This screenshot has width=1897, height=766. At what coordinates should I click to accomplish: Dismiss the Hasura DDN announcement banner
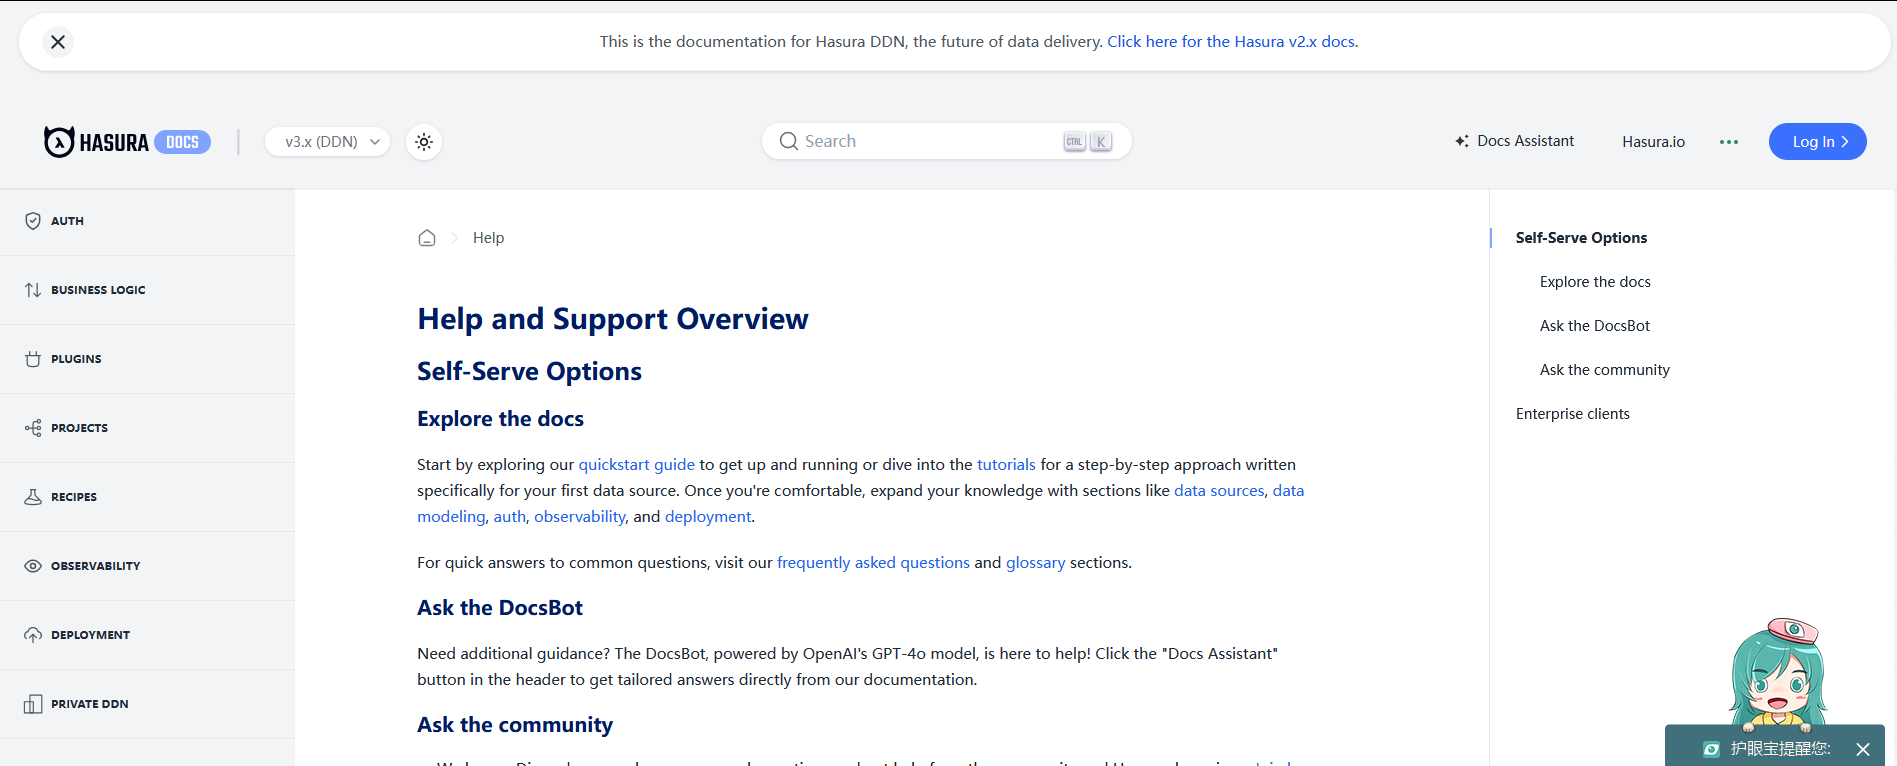click(58, 42)
